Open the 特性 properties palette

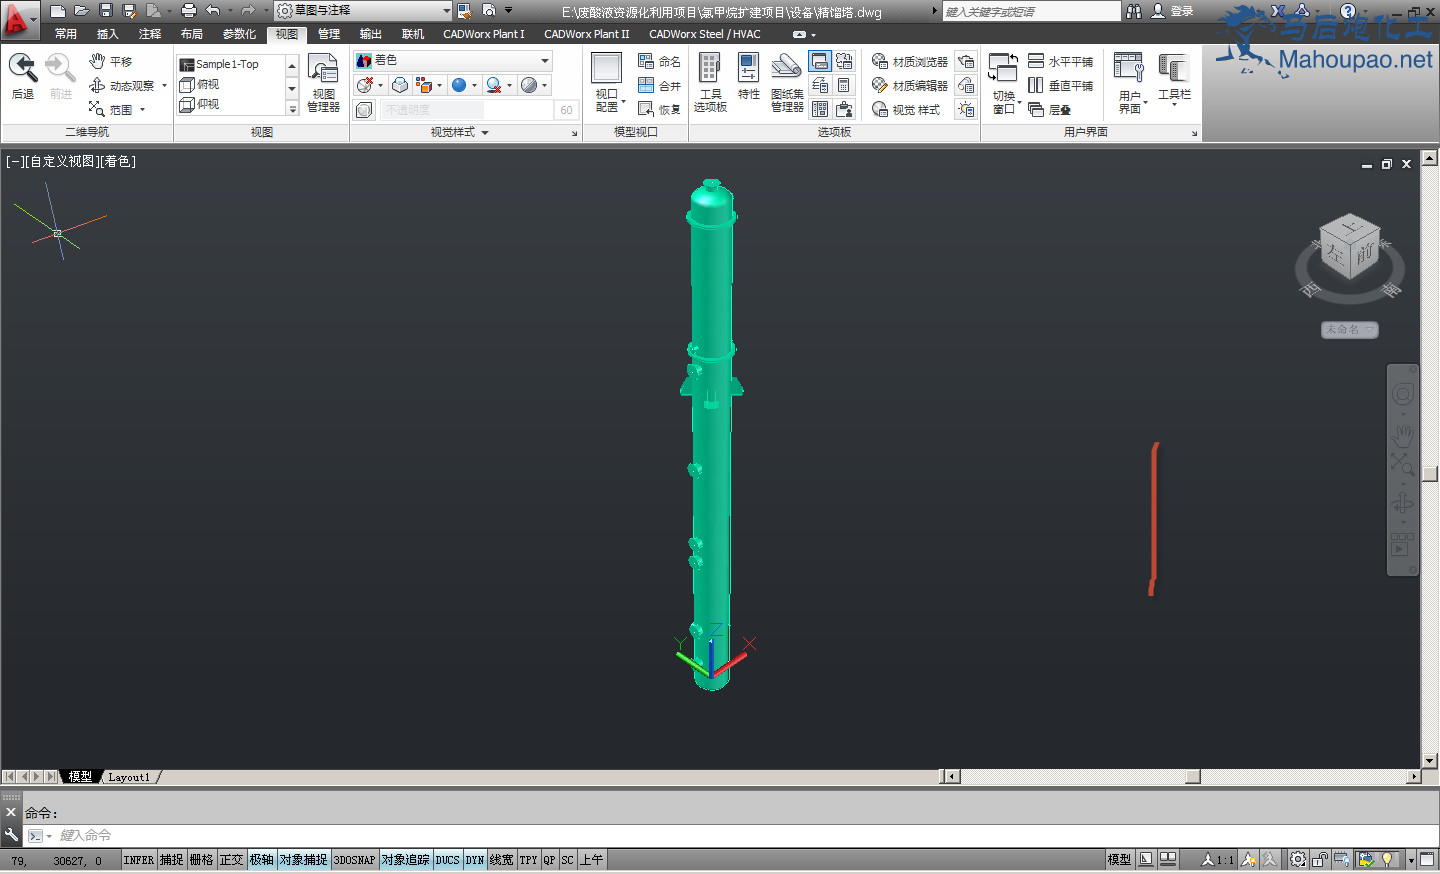(x=748, y=76)
